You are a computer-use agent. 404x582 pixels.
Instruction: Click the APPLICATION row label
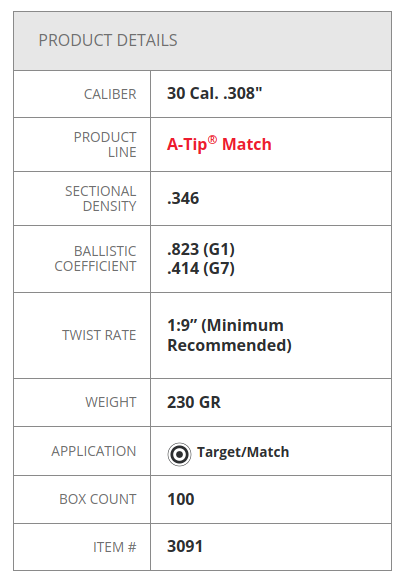click(94, 451)
